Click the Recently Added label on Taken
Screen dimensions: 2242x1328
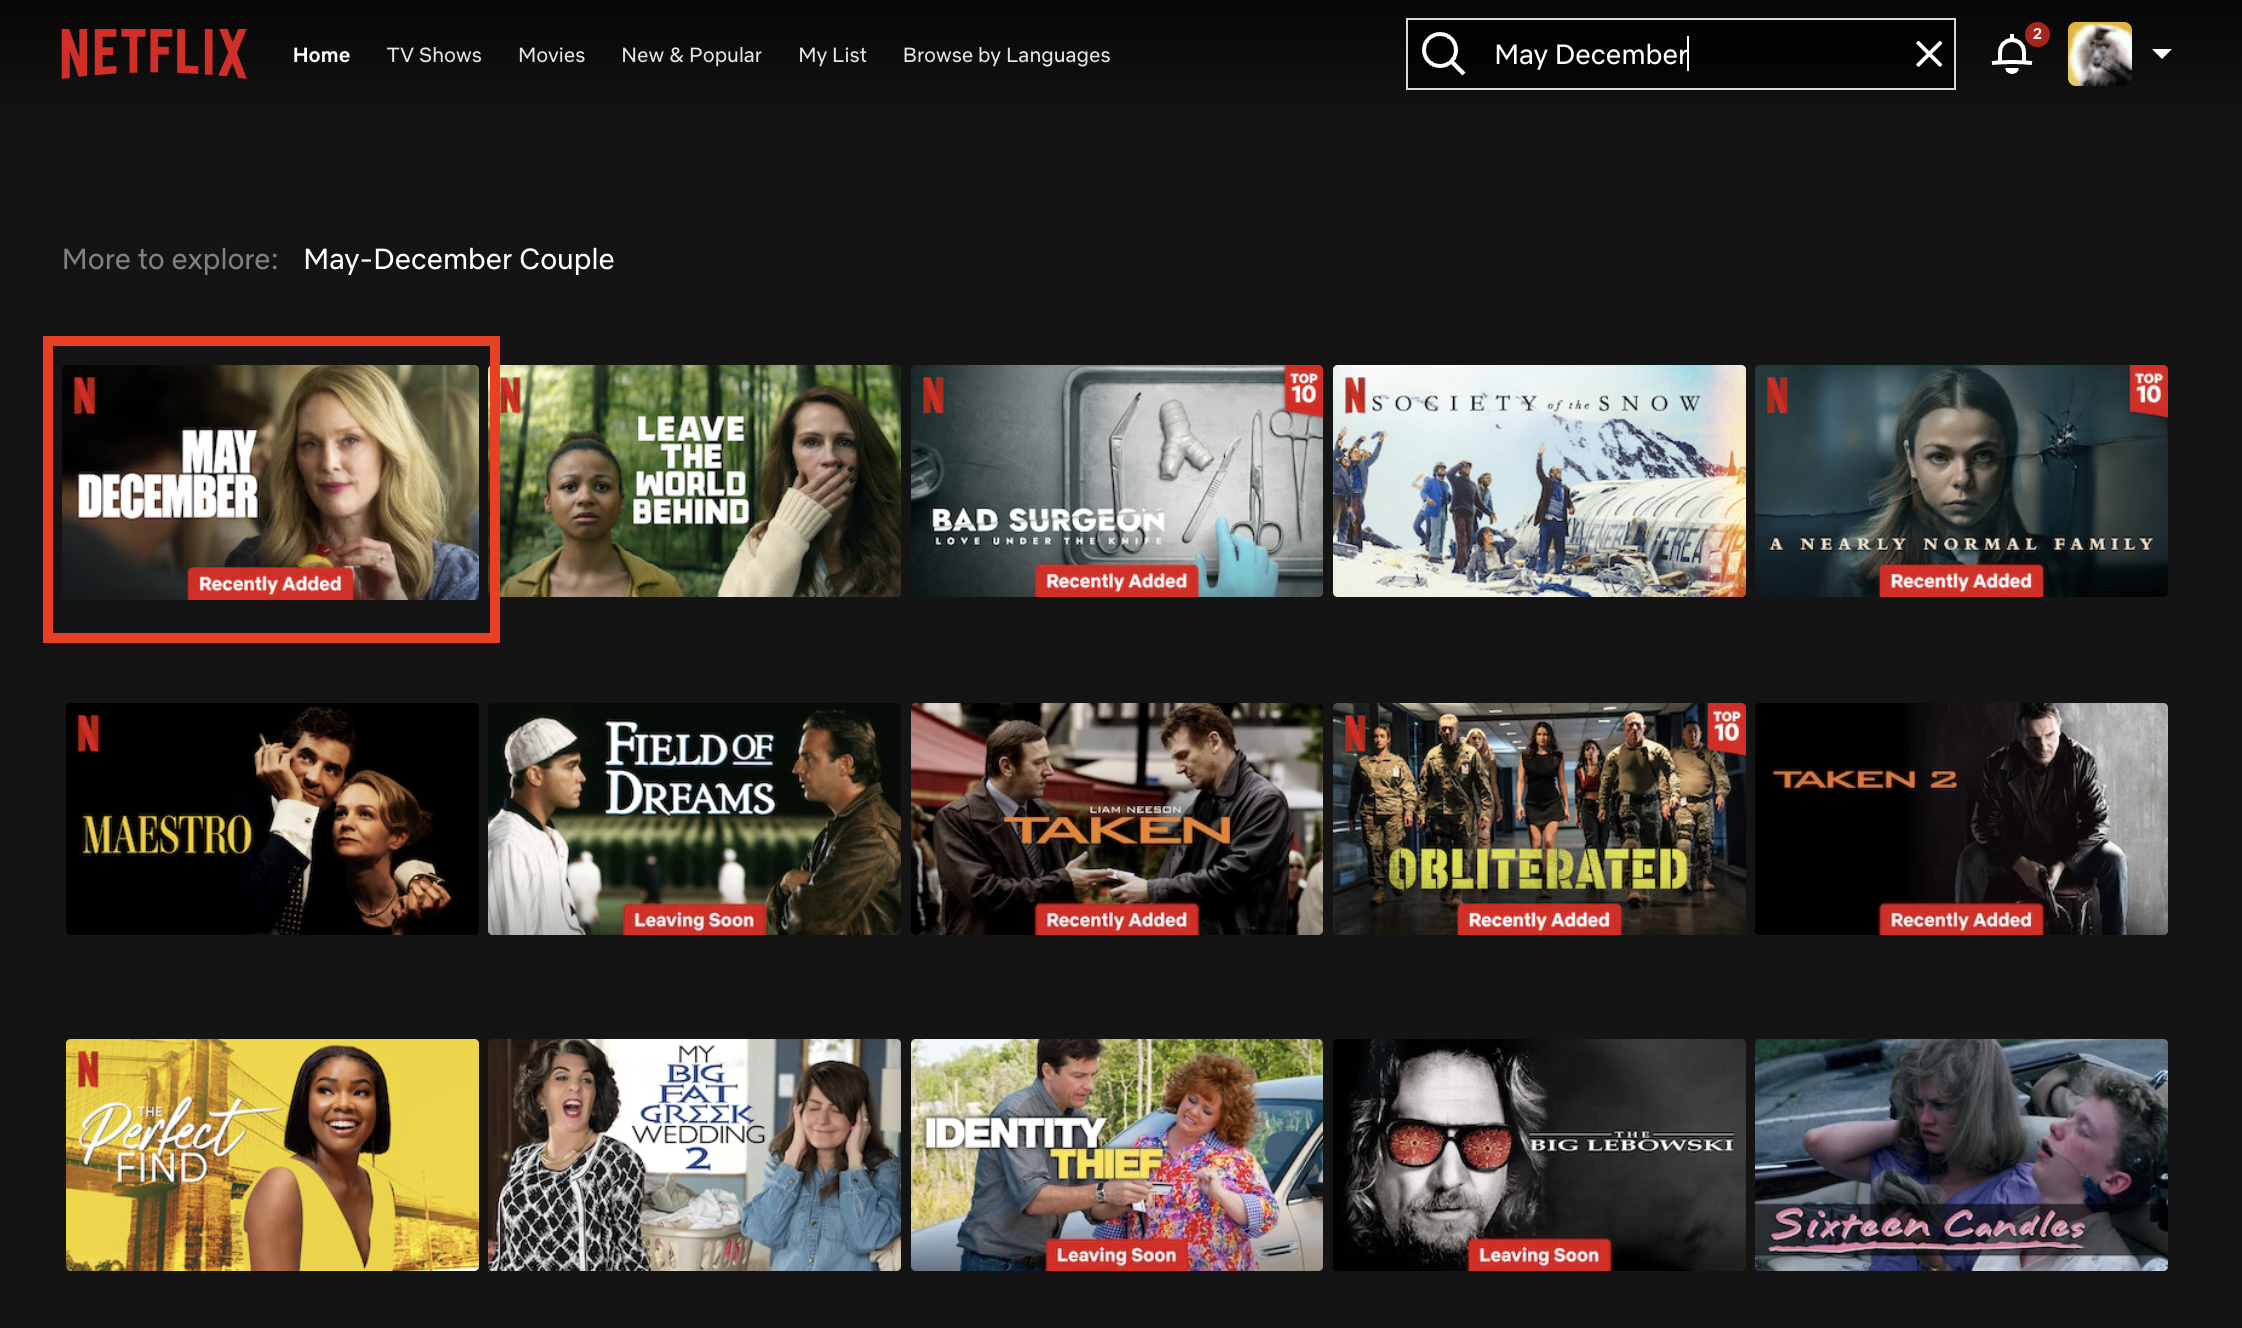point(1117,919)
